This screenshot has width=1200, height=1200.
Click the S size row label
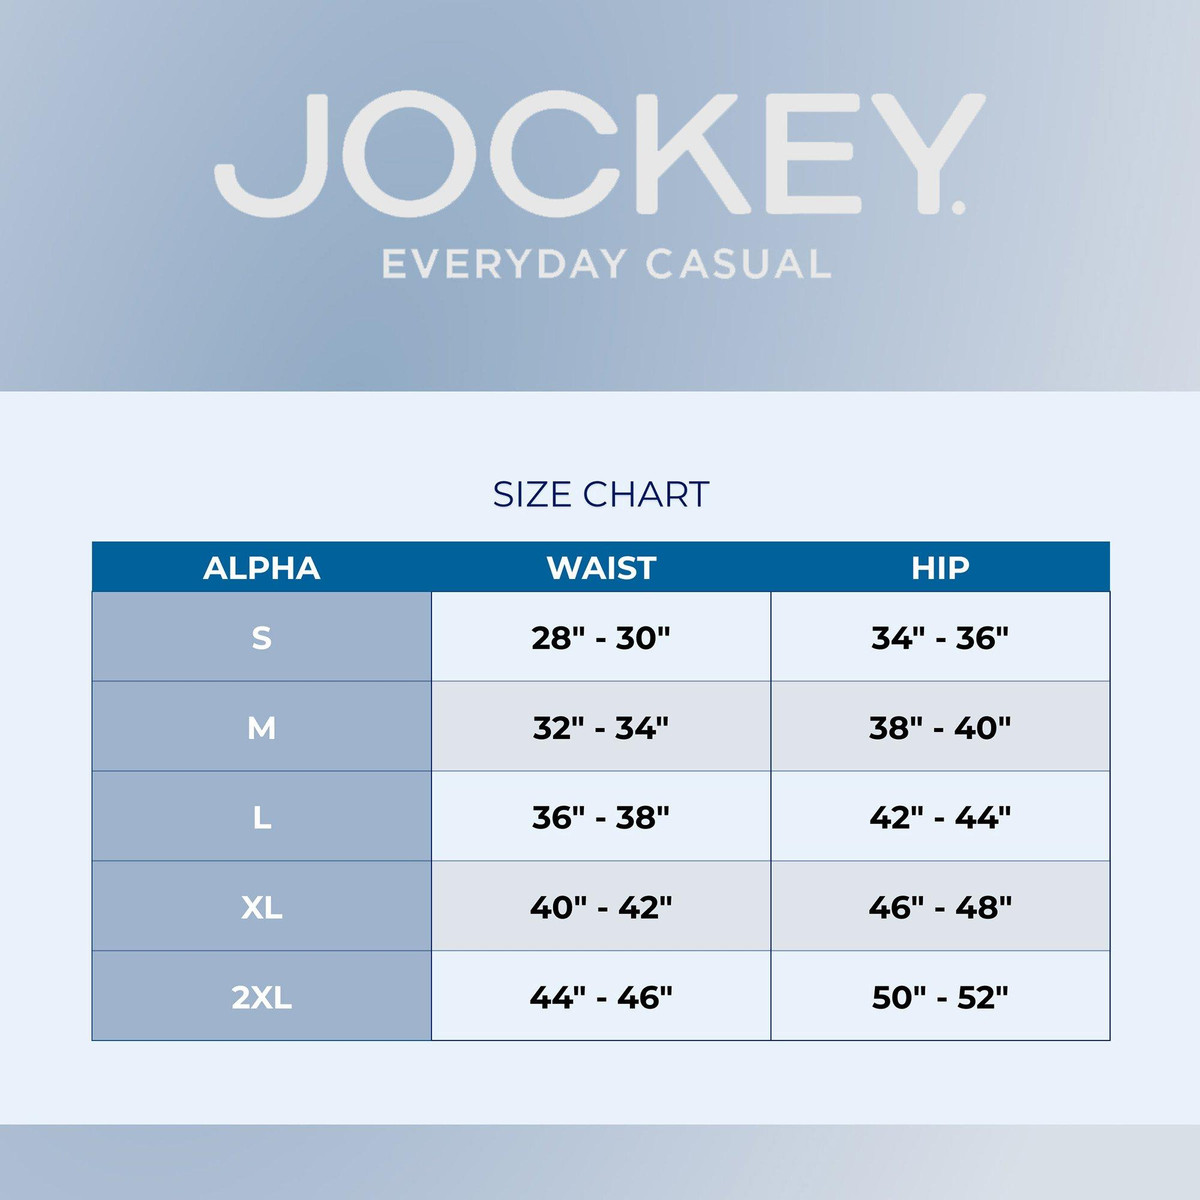(262, 637)
